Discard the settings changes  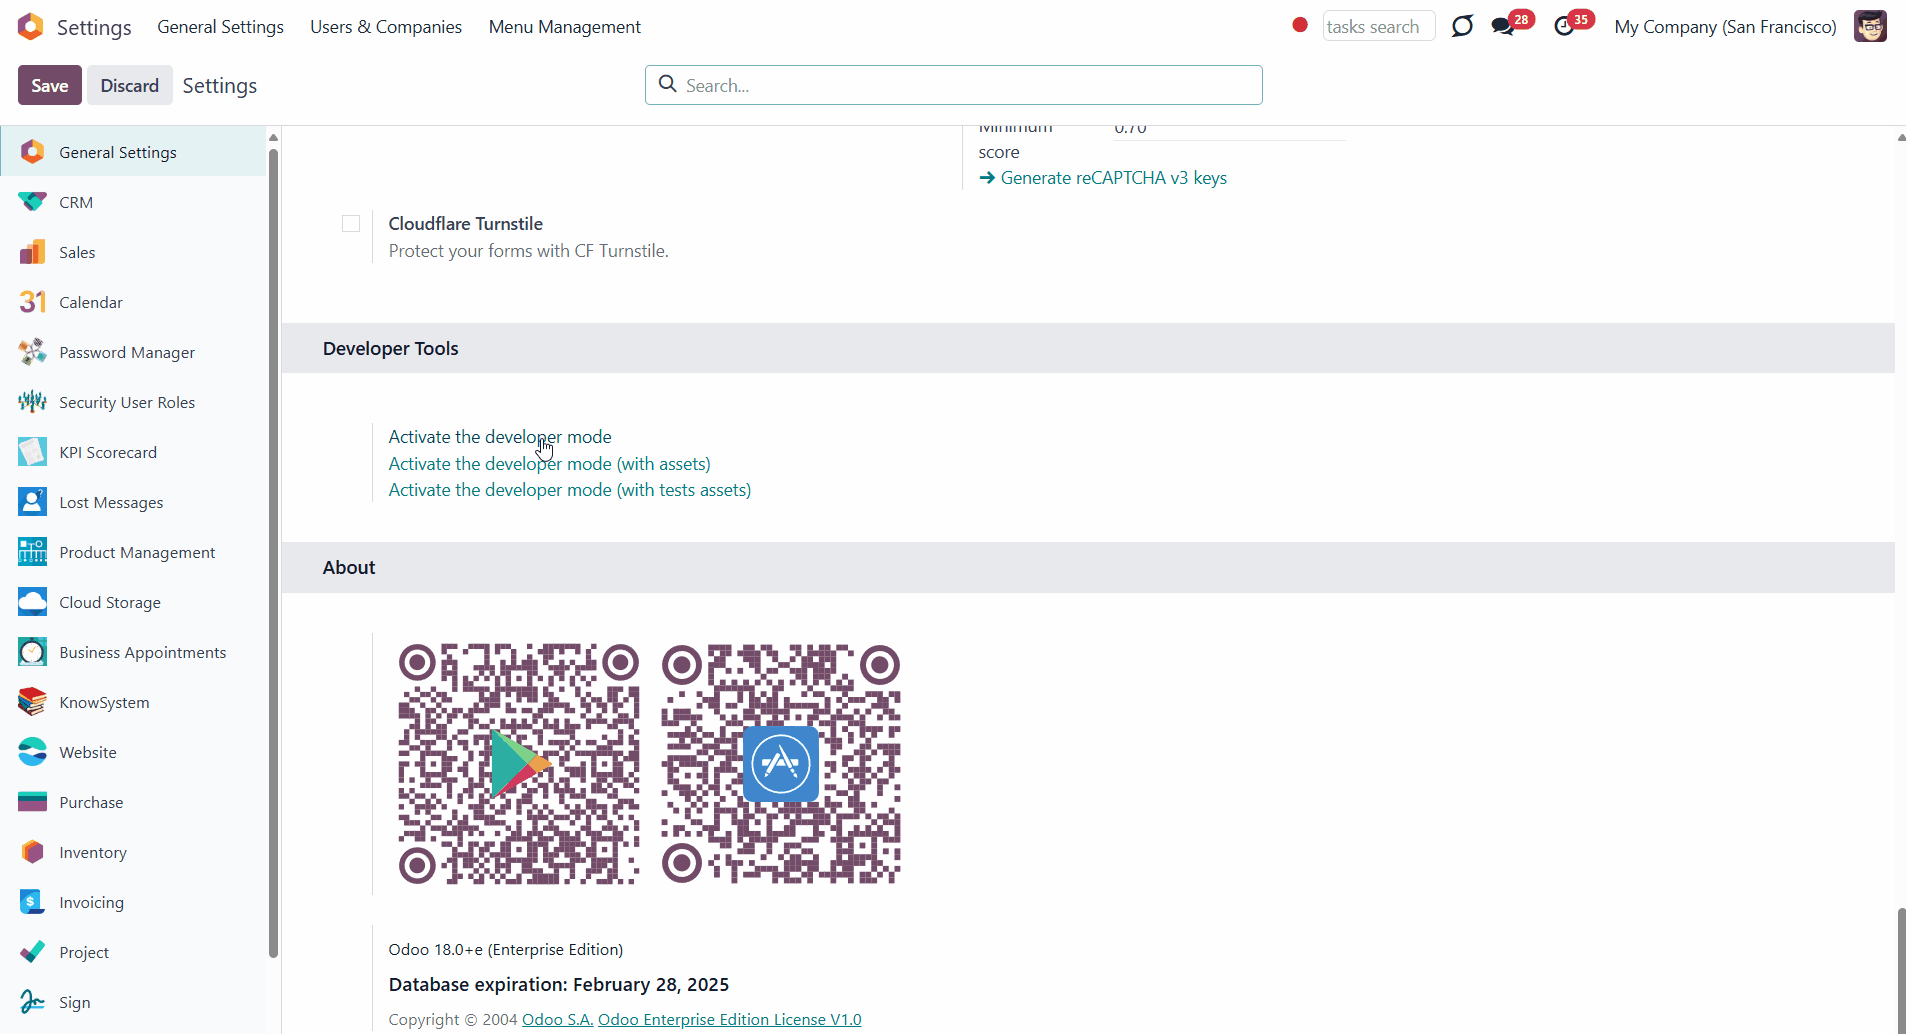click(x=130, y=86)
